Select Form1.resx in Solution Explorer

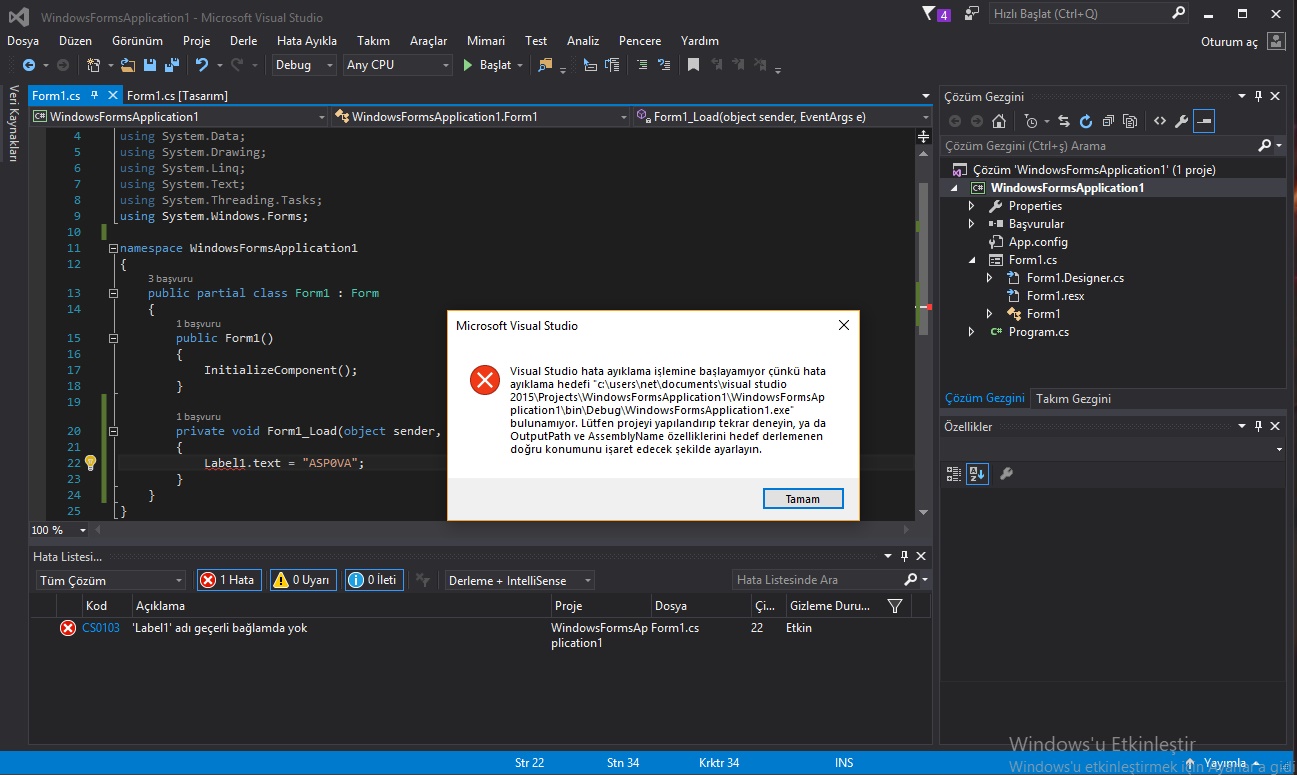coord(1055,296)
